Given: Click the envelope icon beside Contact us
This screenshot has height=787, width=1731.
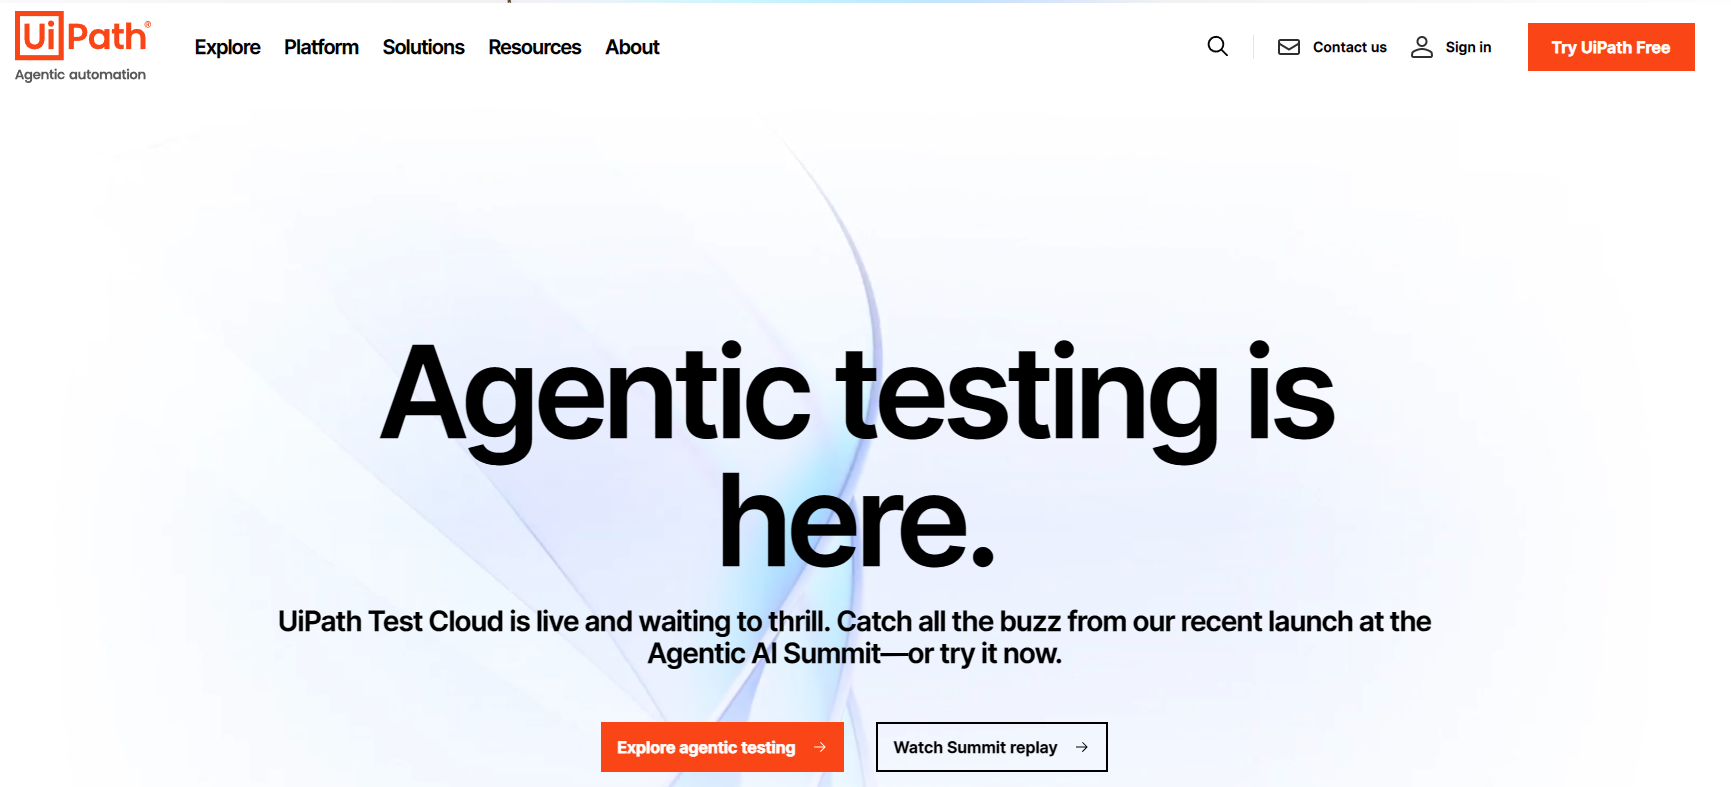Looking at the screenshot, I should tap(1289, 47).
